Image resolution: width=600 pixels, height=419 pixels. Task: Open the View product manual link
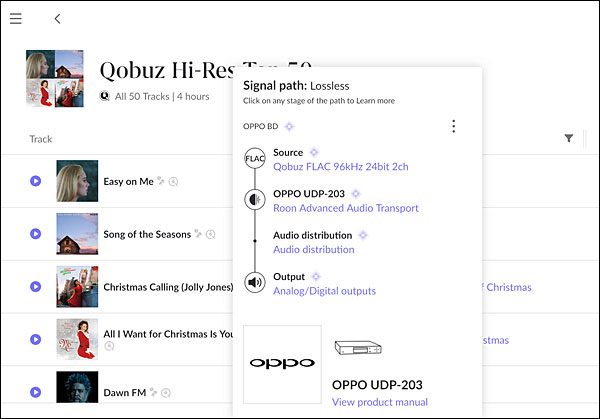380,402
